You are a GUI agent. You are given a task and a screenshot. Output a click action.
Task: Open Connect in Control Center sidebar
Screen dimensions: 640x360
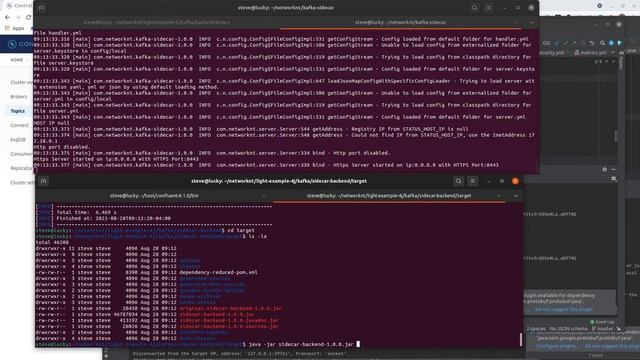(19, 125)
